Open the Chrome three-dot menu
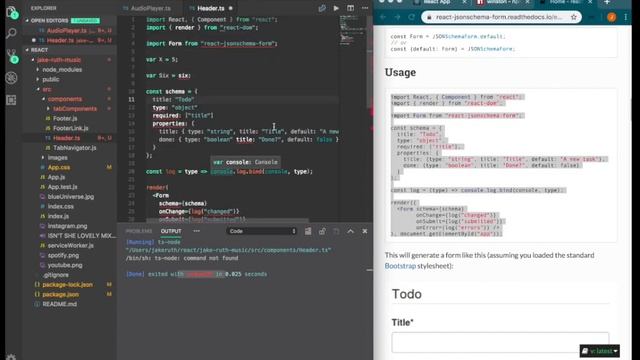 (626, 17)
